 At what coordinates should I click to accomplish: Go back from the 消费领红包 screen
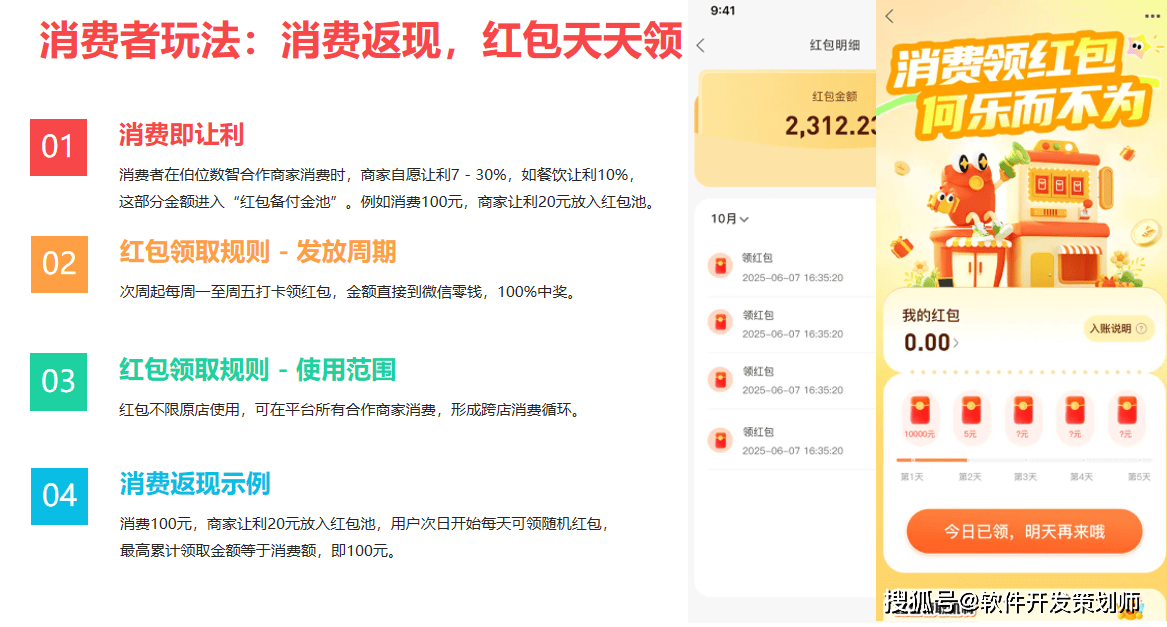pyautogui.click(x=889, y=16)
